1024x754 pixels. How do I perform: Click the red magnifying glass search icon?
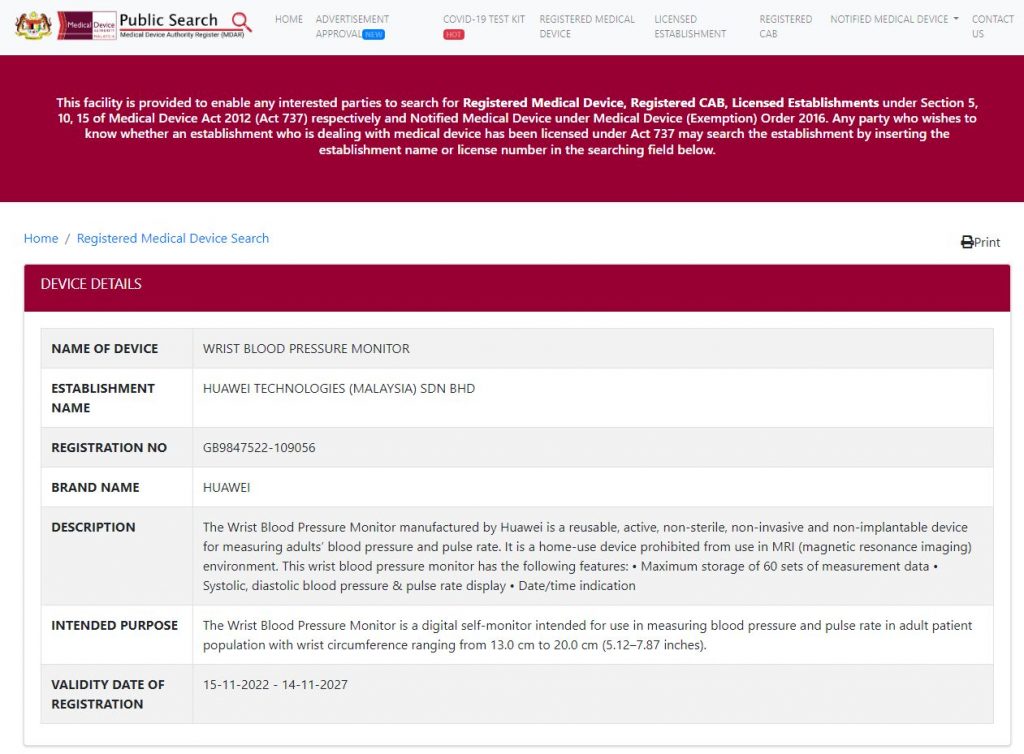[x=241, y=21]
